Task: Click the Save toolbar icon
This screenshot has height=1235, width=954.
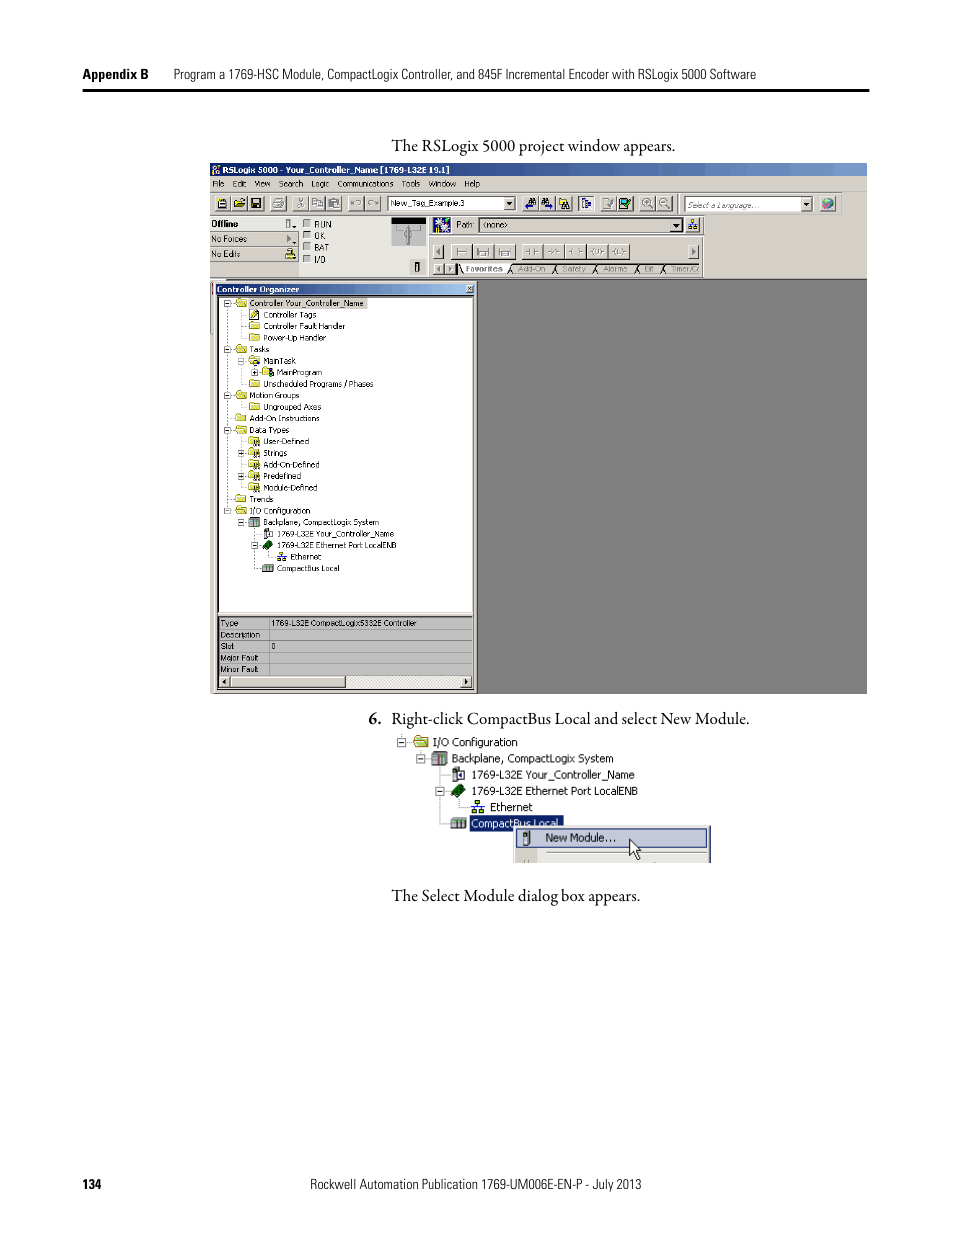Action: 256,203
